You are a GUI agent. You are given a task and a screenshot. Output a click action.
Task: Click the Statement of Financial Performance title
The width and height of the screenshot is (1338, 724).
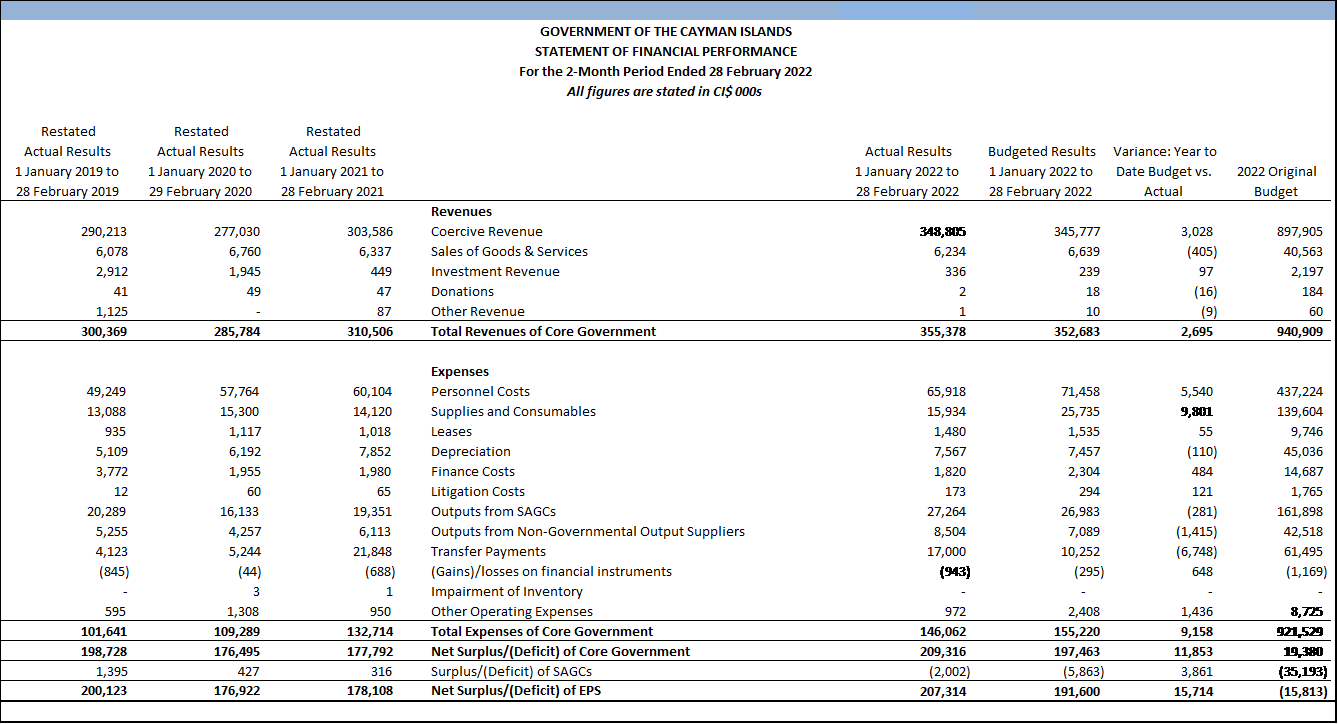click(666, 52)
